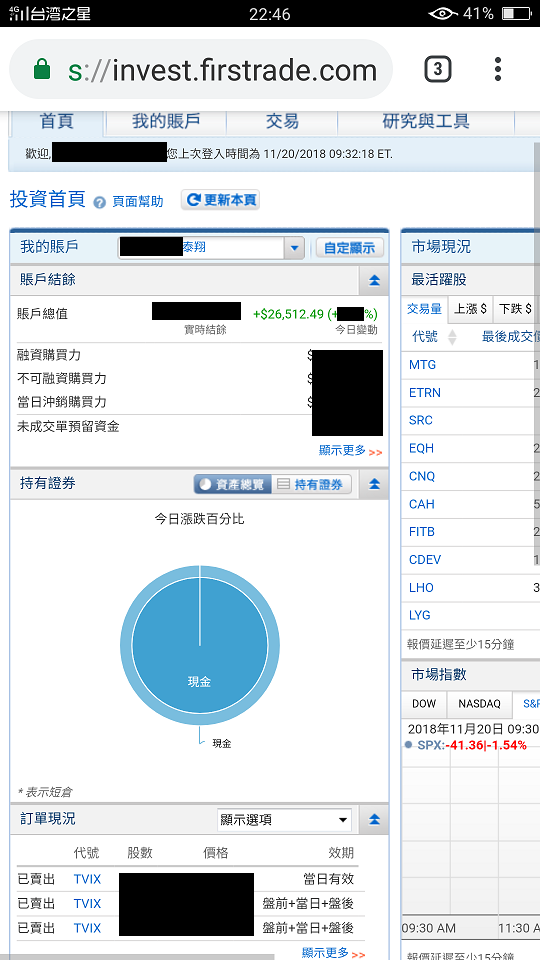
Task: Select the 交易量 most-active tab
Action: [424, 309]
